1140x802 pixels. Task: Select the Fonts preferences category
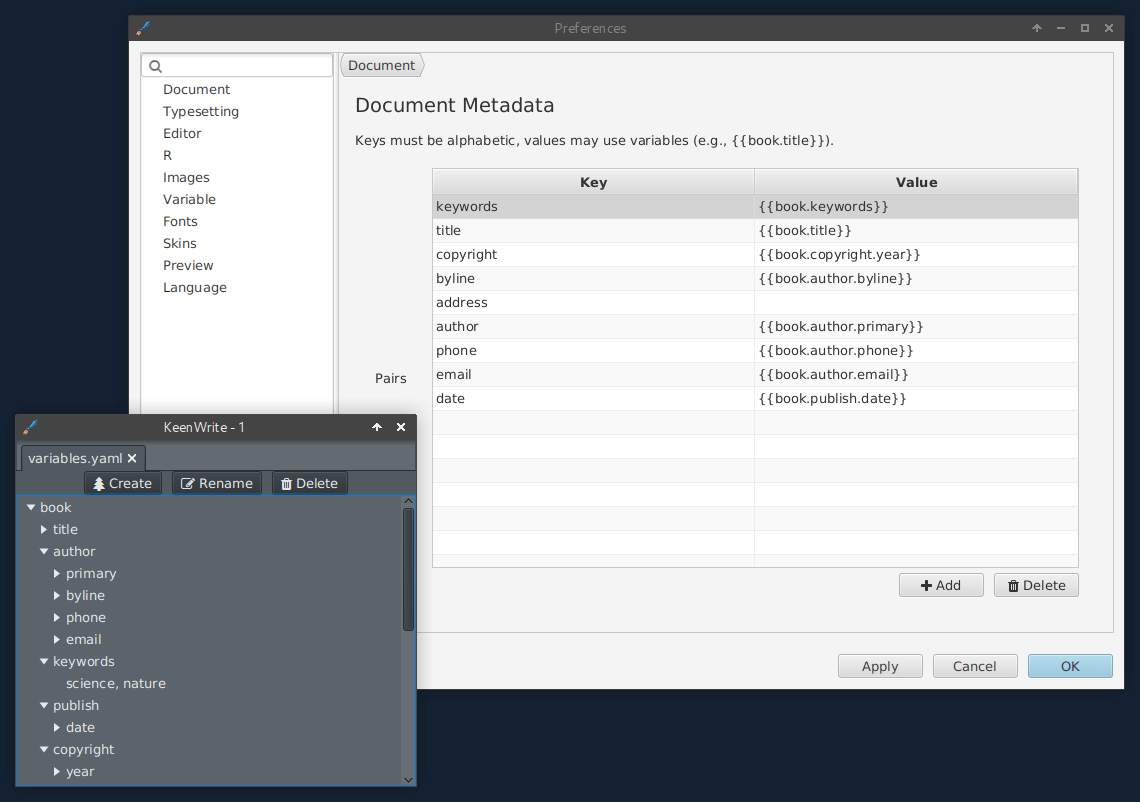click(180, 221)
